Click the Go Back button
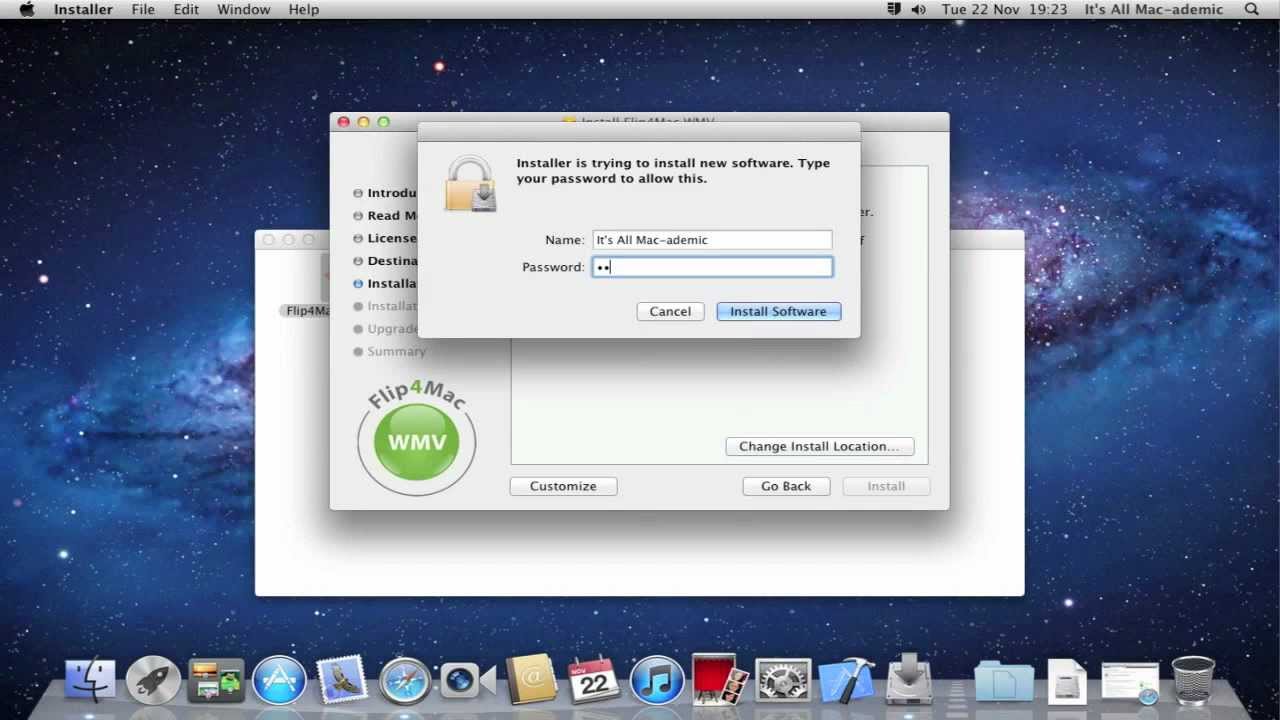This screenshot has height=720, width=1280. tap(786, 486)
